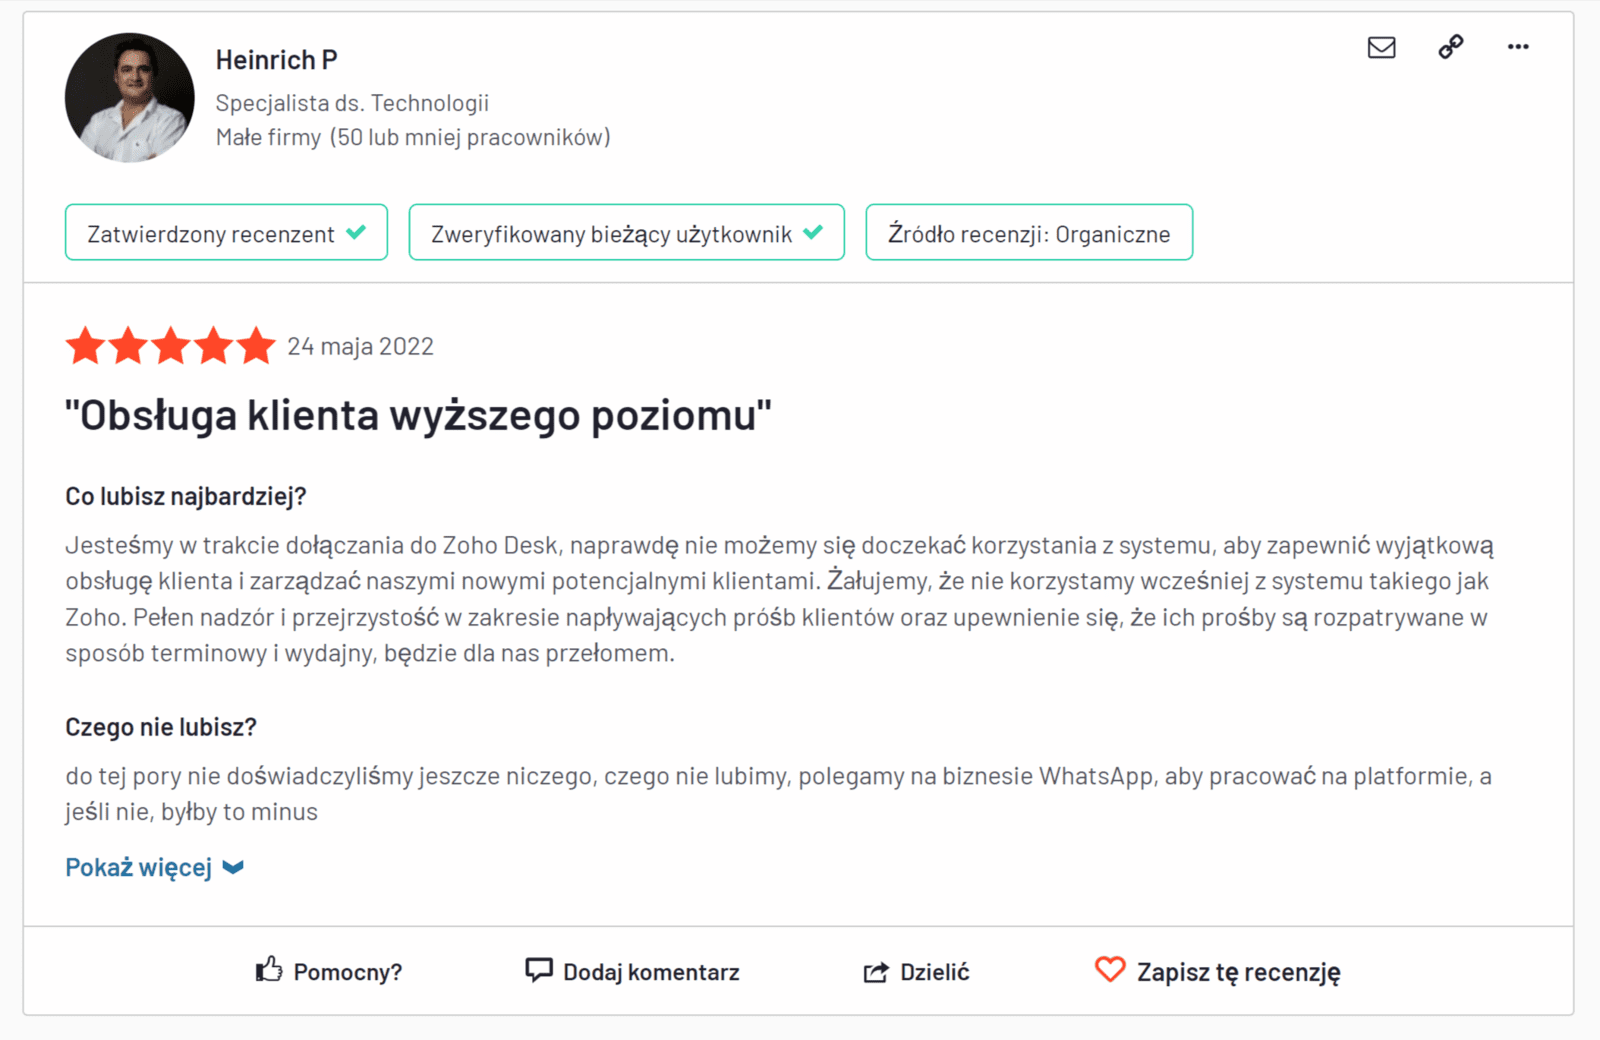Image resolution: width=1600 pixels, height=1040 pixels.
Task: Click the envelope email icon
Action: [x=1381, y=47]
